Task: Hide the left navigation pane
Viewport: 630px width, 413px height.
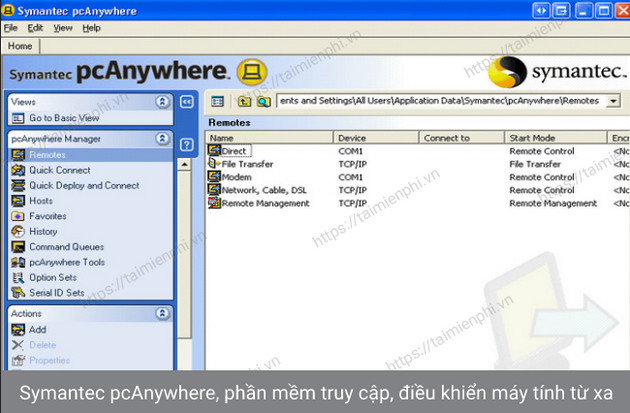Action: [x=186, y=102]
